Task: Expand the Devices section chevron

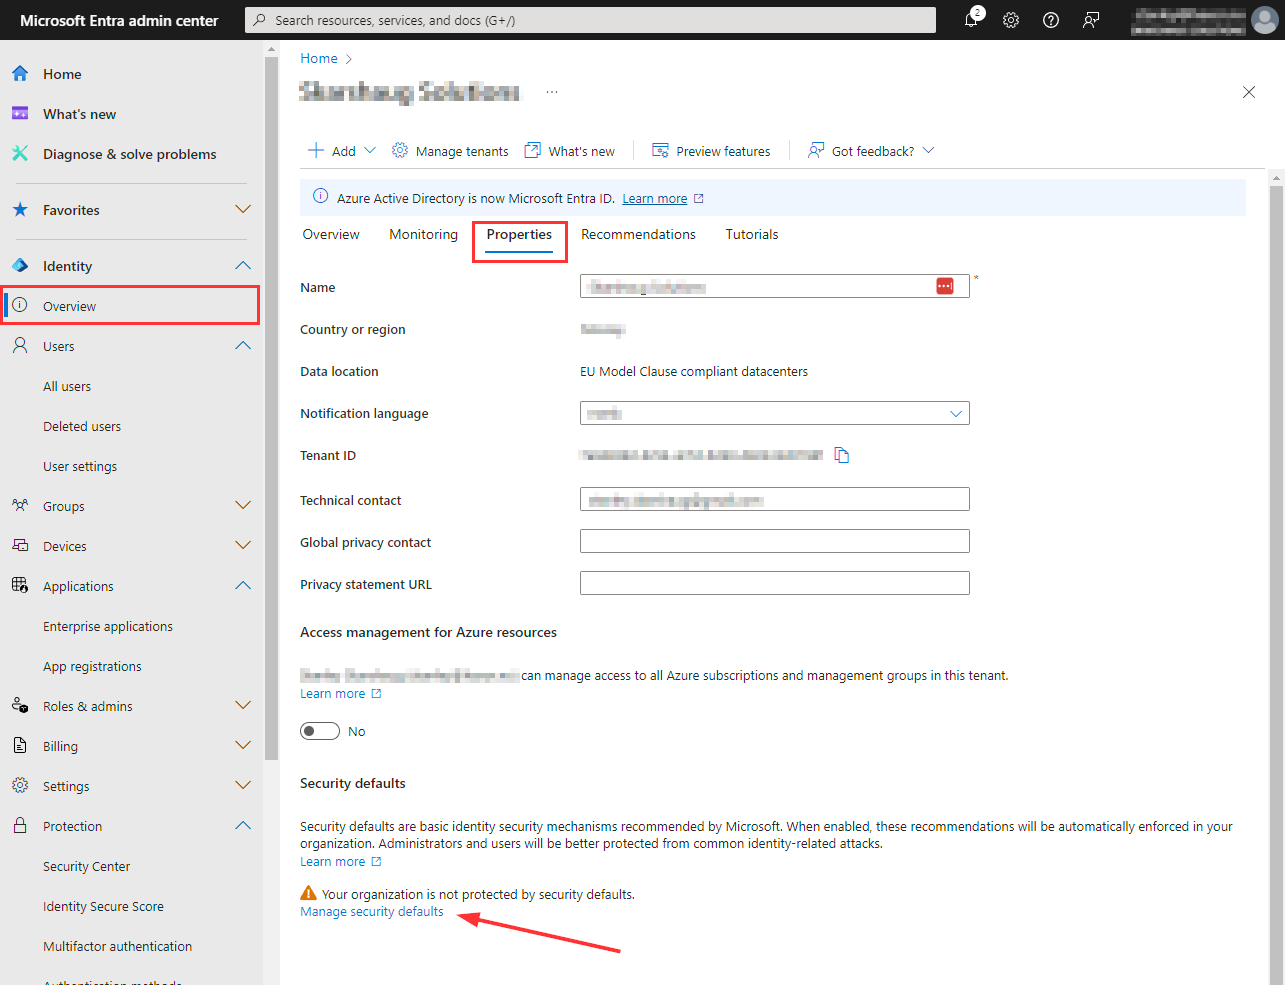Action: coord(243,545)
